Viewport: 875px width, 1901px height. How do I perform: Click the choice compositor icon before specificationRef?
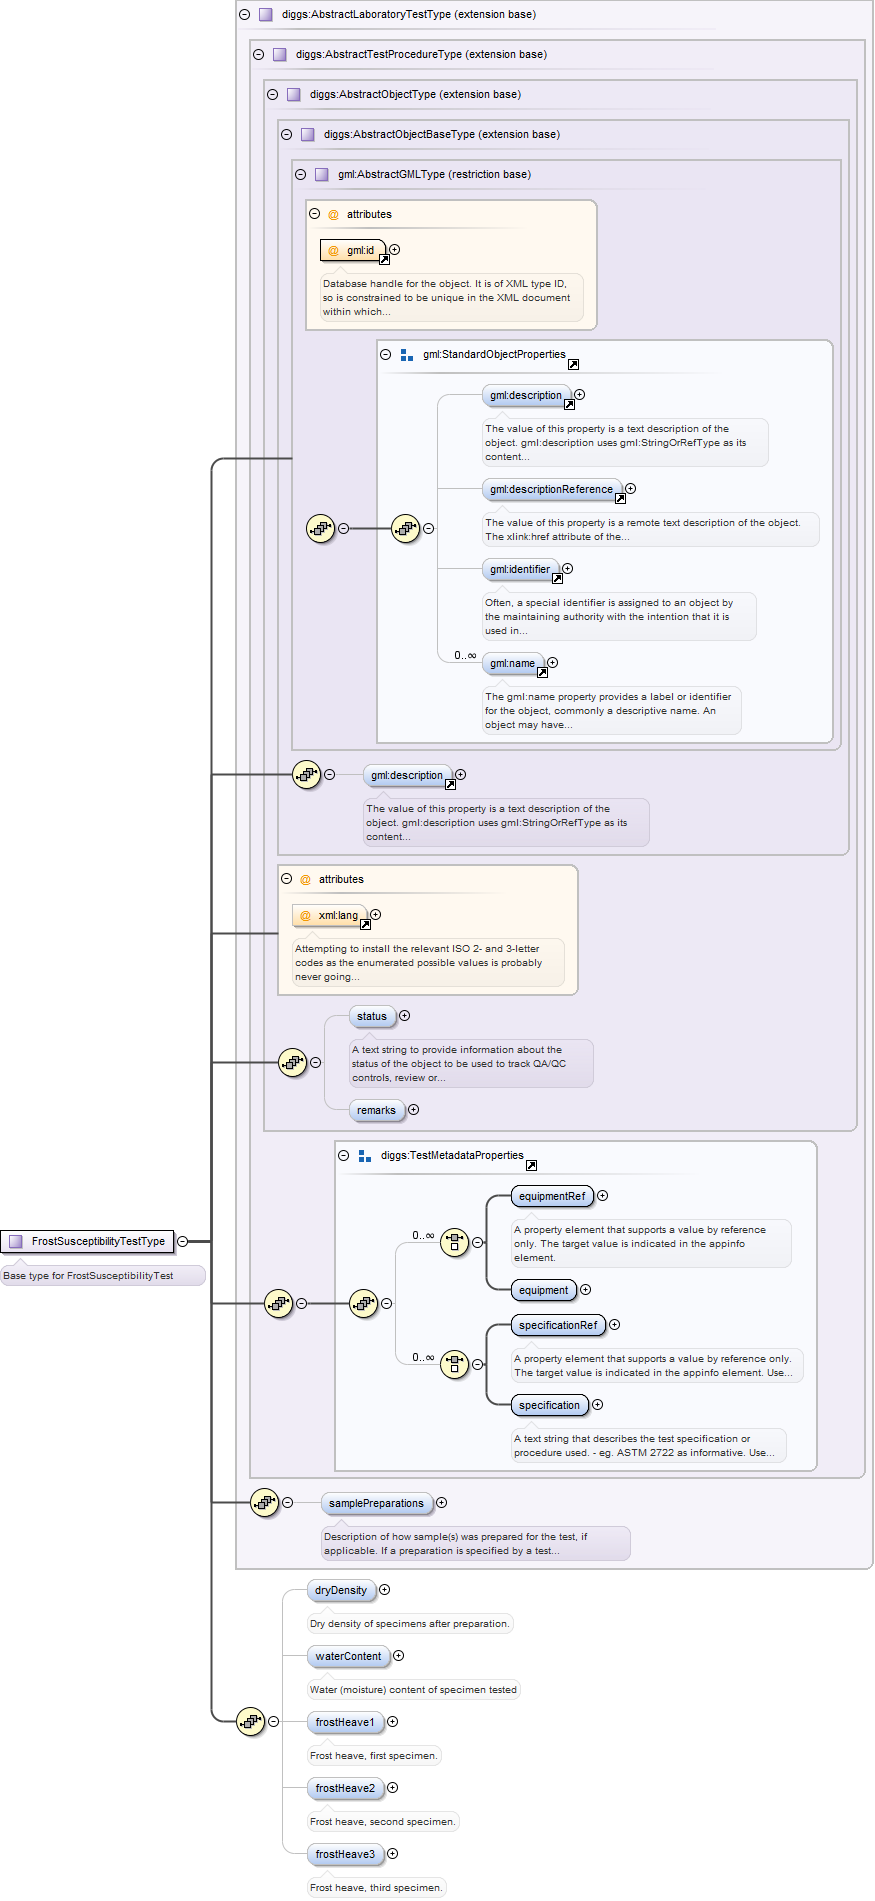point(455,1364)
